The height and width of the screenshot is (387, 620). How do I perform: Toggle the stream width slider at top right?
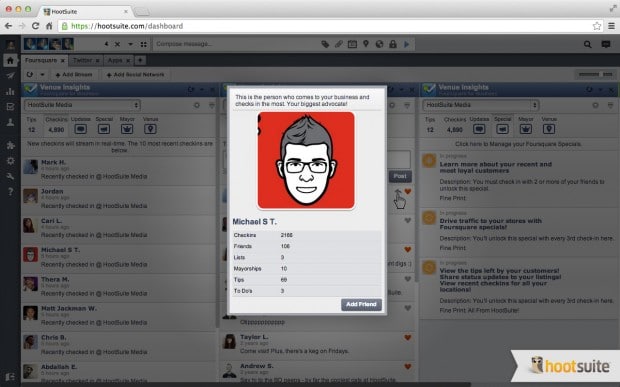coord(595,74)
